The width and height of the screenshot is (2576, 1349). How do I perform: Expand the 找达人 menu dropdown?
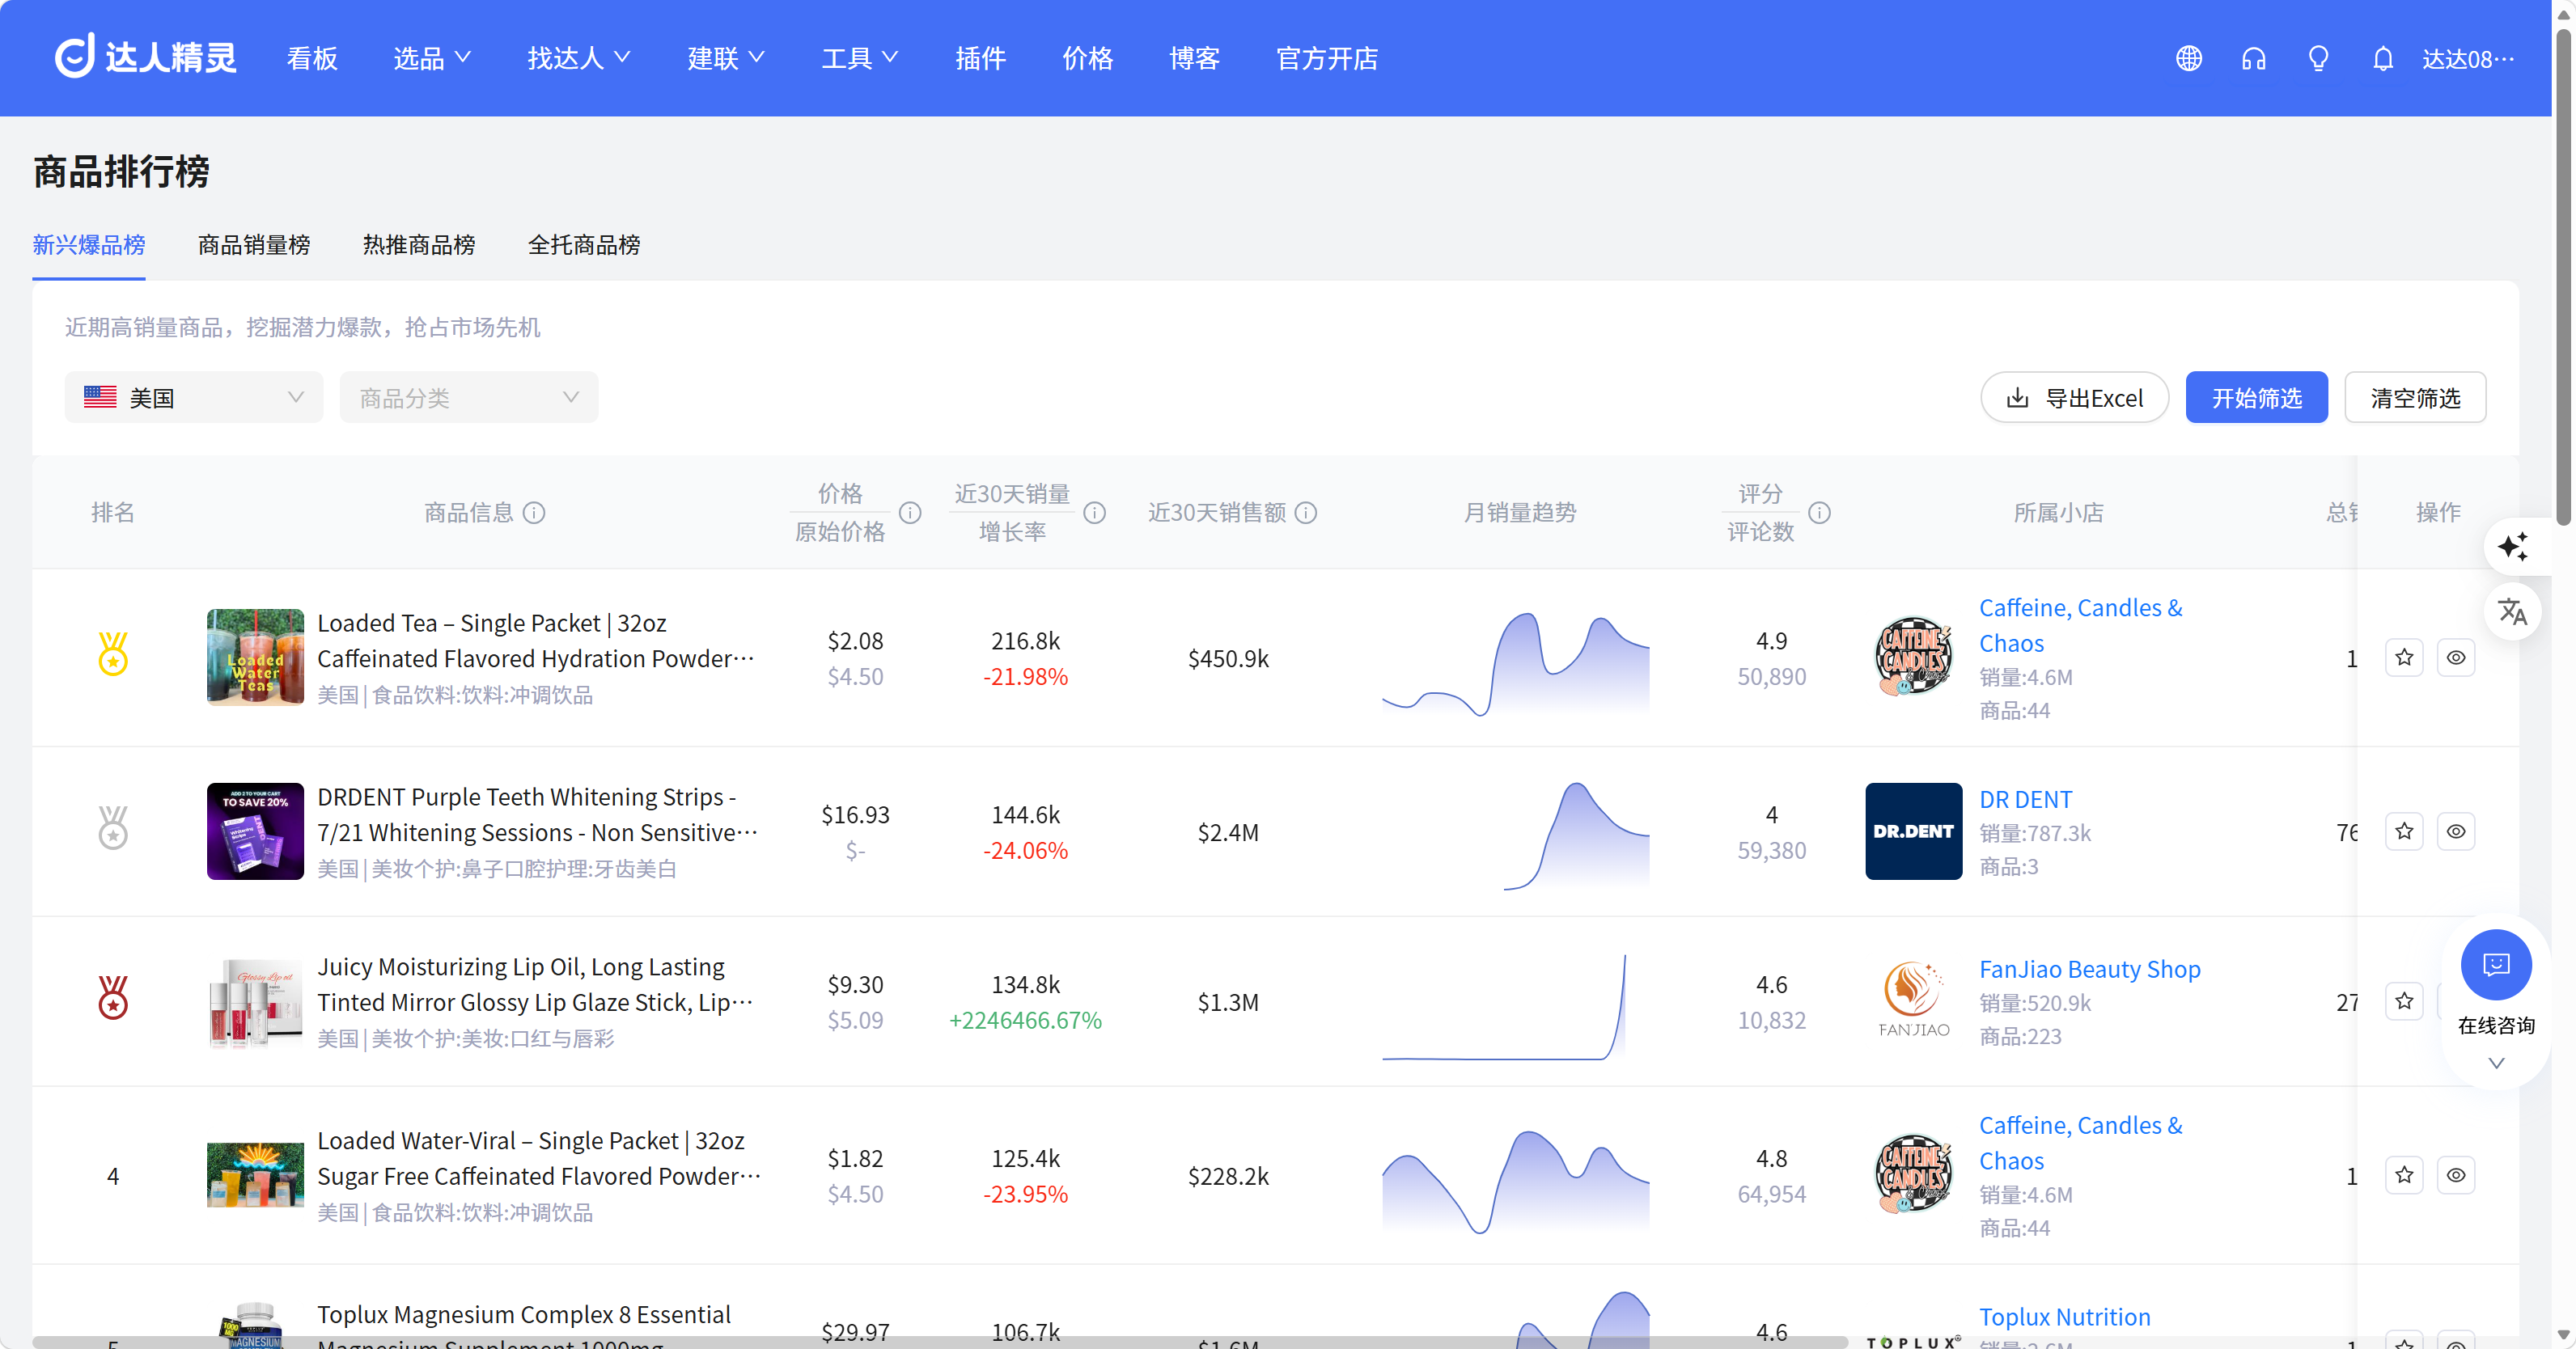click(x=579, y=58)
